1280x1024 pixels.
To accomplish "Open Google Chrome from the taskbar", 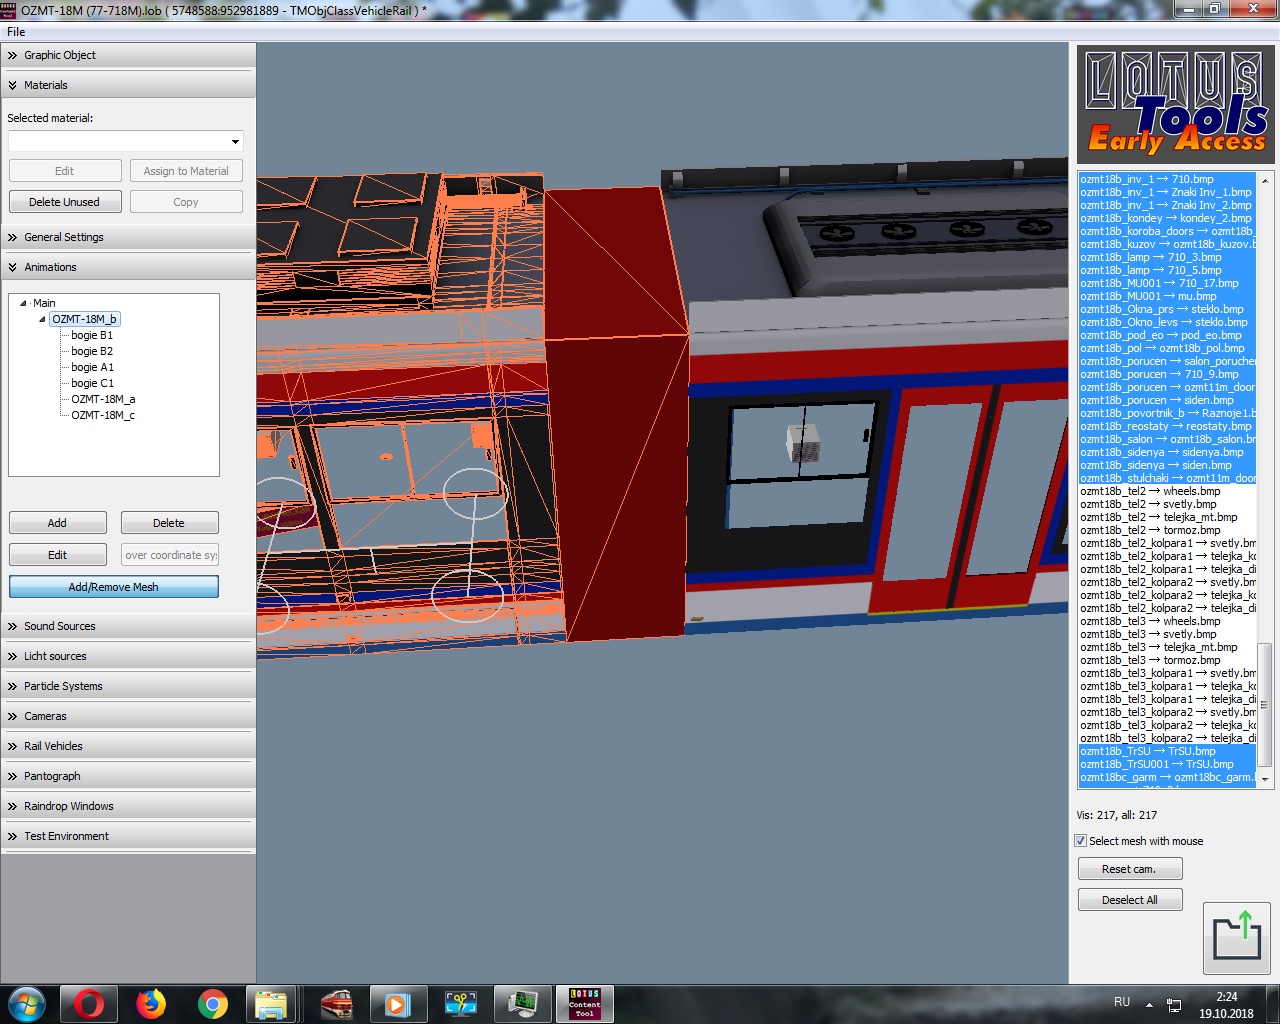I will click(x=212, y=1003).
